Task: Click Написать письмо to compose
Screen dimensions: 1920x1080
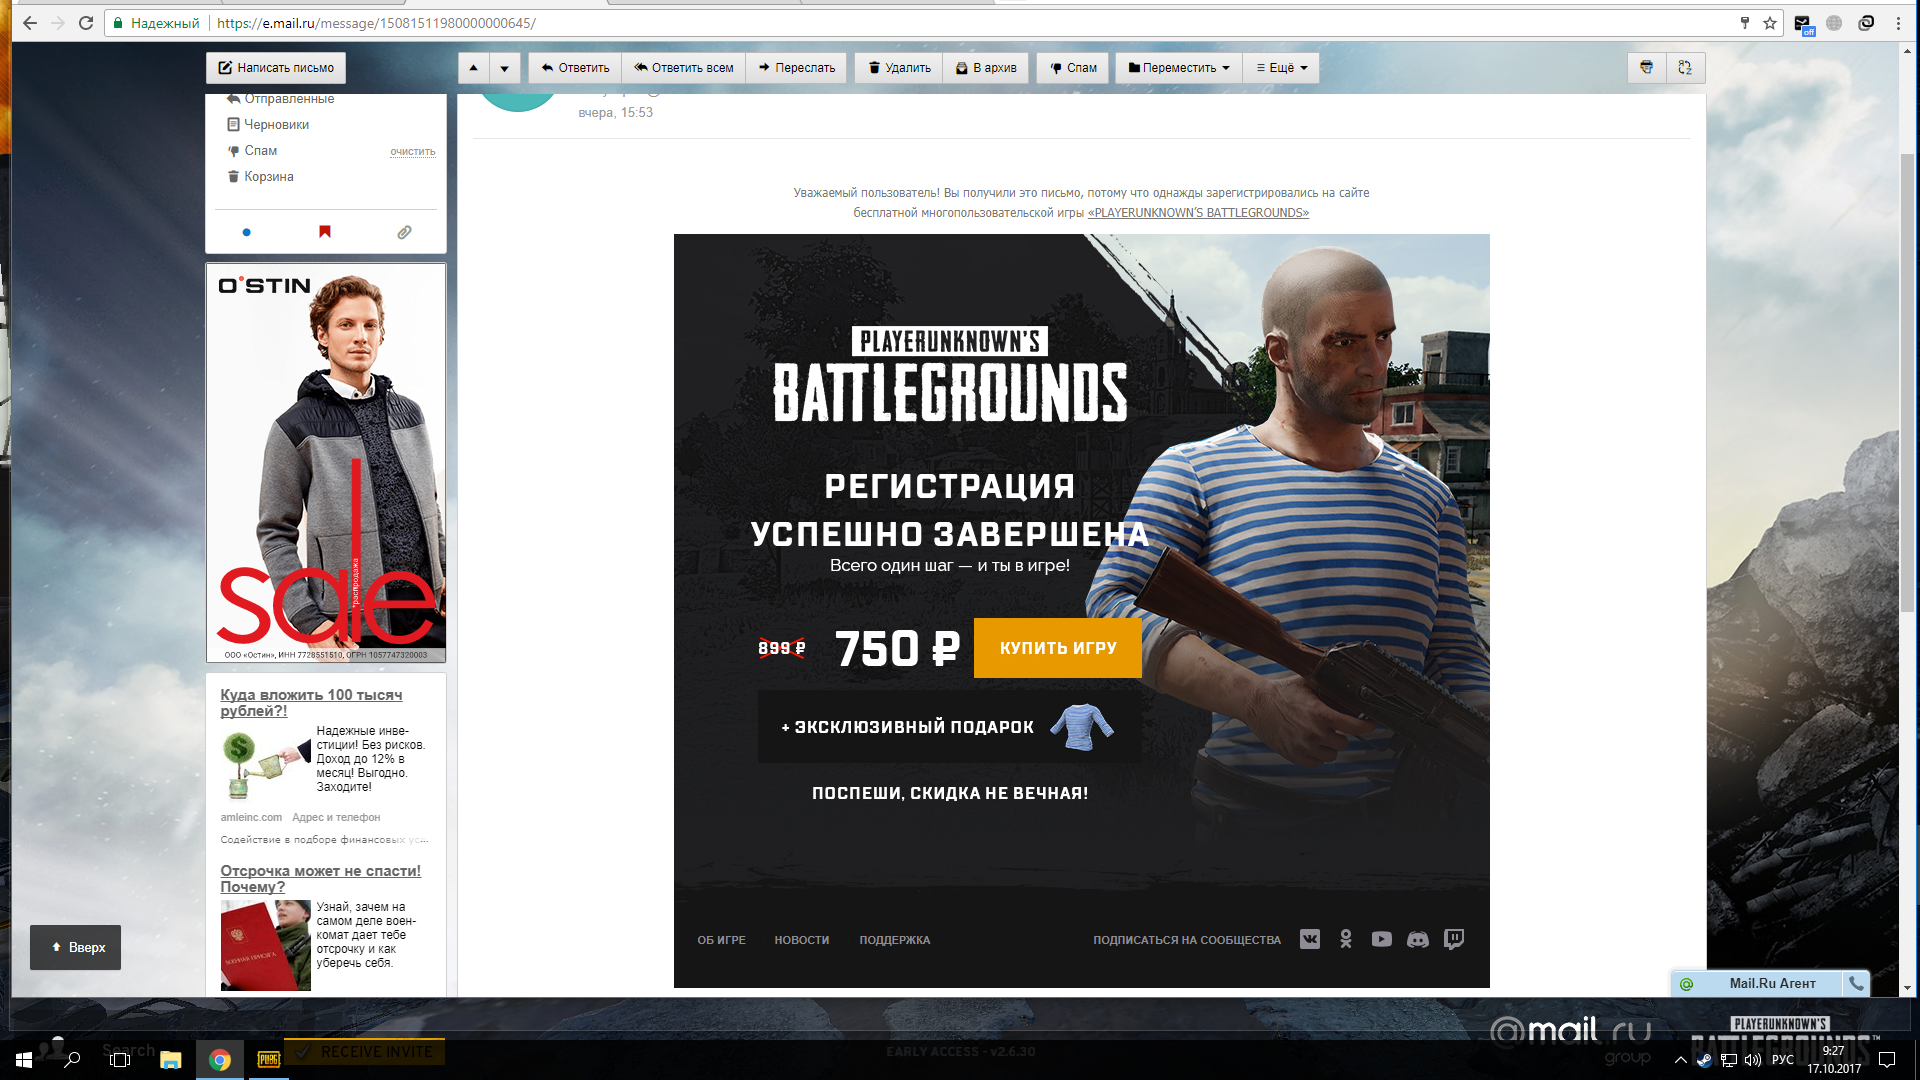Action: 276,68
